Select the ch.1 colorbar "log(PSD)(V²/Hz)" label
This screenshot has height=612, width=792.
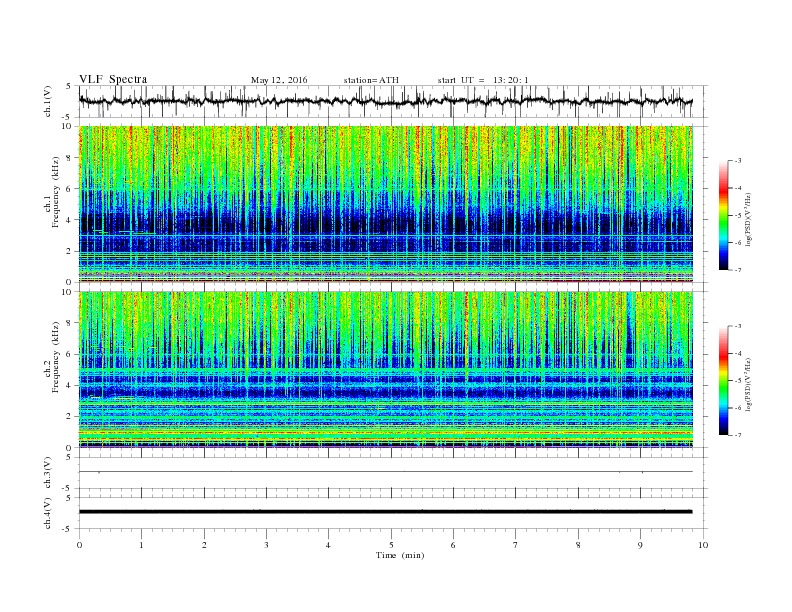click(749, 219)
